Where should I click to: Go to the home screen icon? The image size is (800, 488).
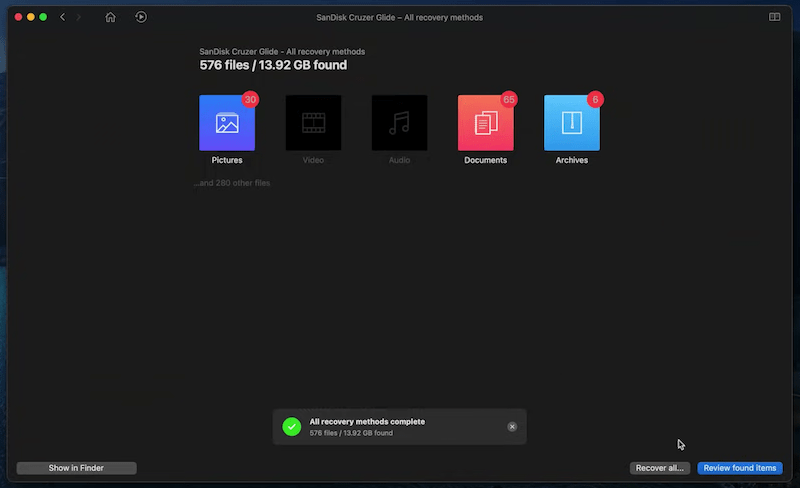click(110, 17)
